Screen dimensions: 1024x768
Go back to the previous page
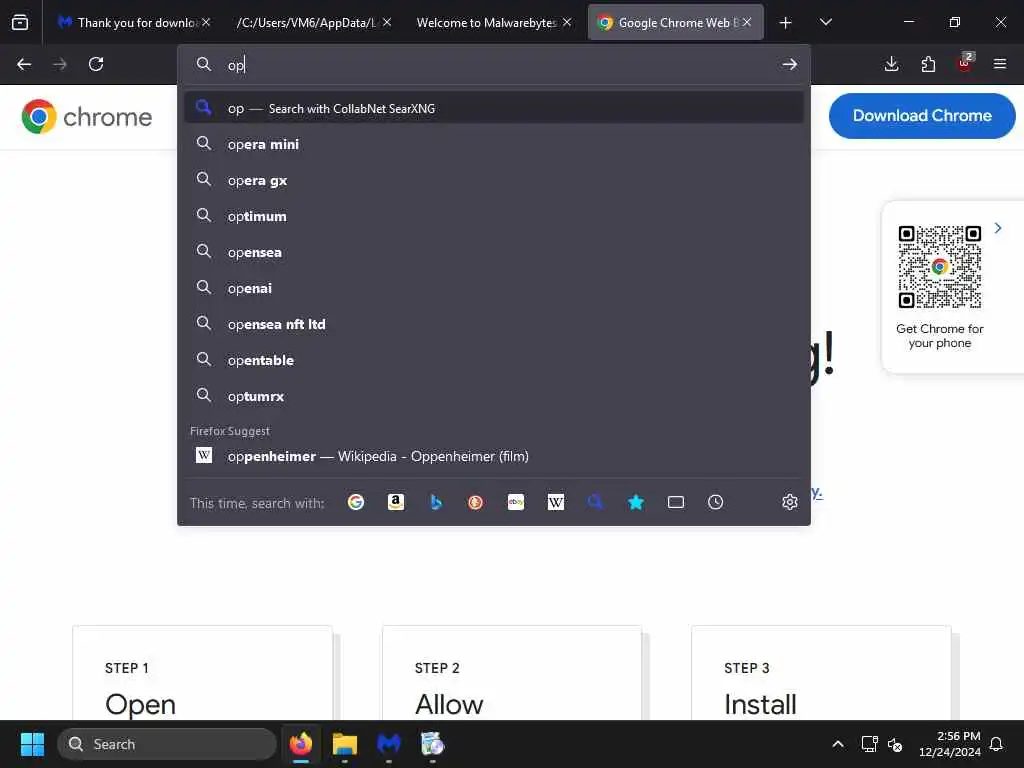coord(24,64)
